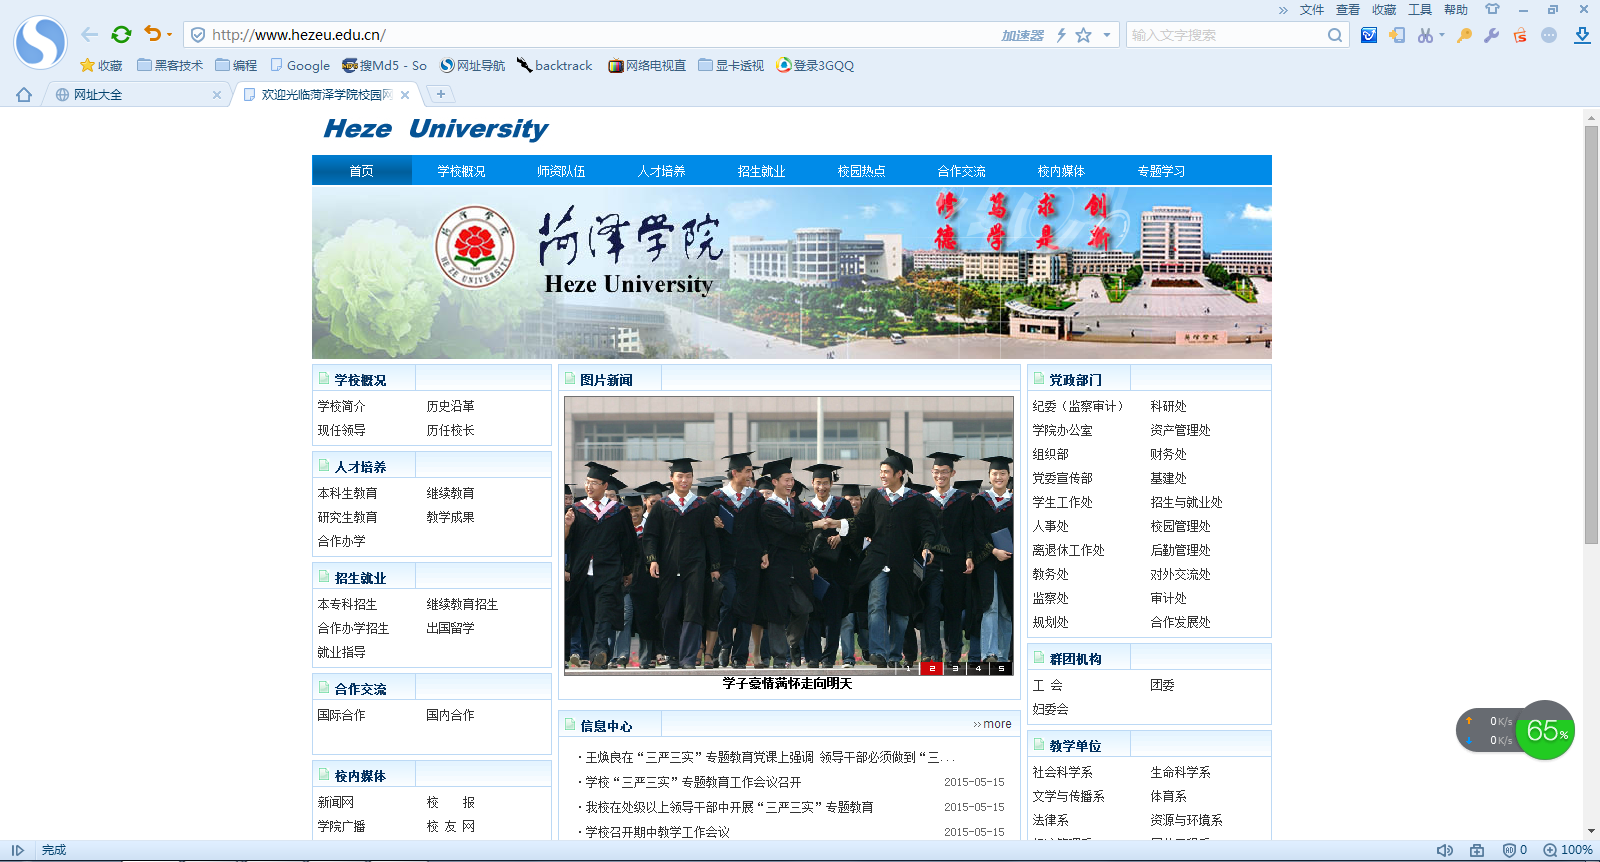Image resolution: width=1600 pixels, height=862 pixels.
Task: Click the ad-block shield counter icon
Action: (x=1514, y=850)
